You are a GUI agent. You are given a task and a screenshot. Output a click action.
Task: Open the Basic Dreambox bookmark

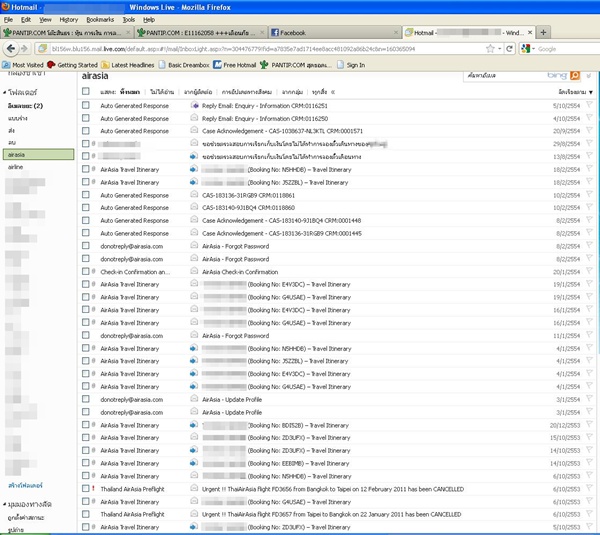tap(184, 65)
